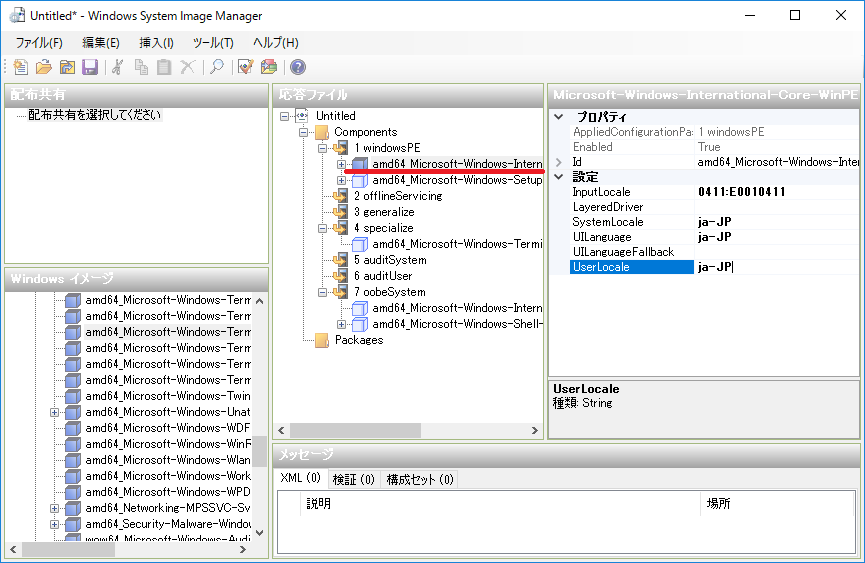Click 配布共有を選択してください in the distribution share pane
Image resolution: width=865 pixels, height=563 pixels.
pos(94,115)
